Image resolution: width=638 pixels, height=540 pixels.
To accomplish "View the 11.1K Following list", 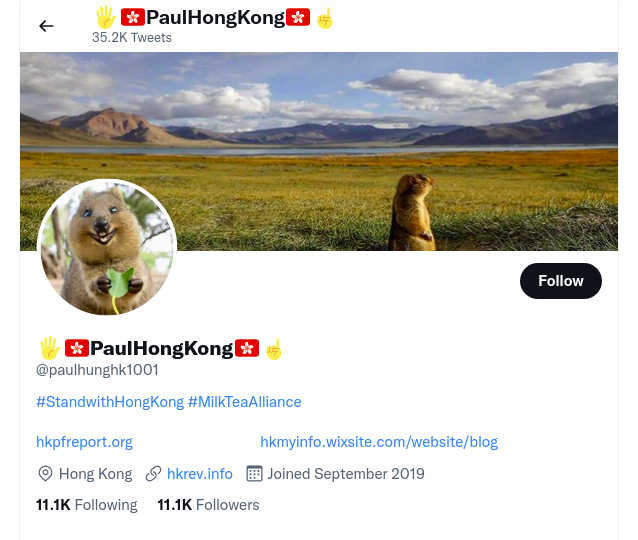I will (x=87, y=505).
